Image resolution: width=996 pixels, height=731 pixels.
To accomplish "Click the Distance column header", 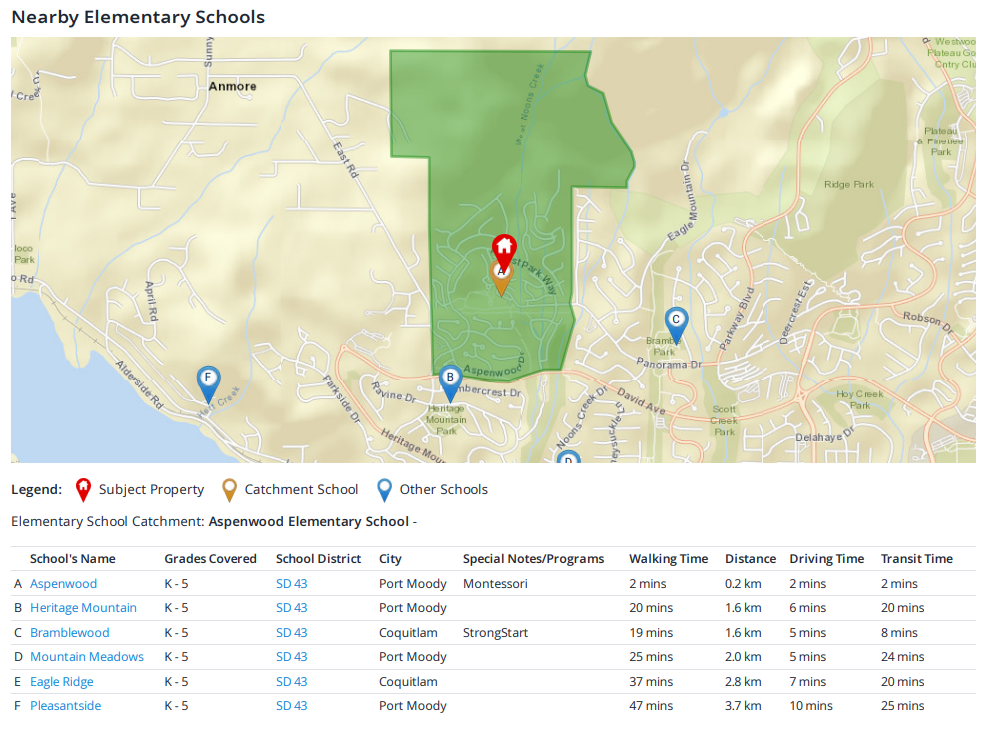I will [750, 559].
